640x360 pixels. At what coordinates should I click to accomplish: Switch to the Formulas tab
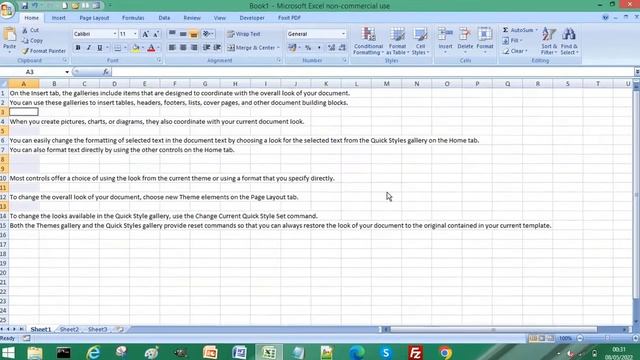tap(133, 18)
